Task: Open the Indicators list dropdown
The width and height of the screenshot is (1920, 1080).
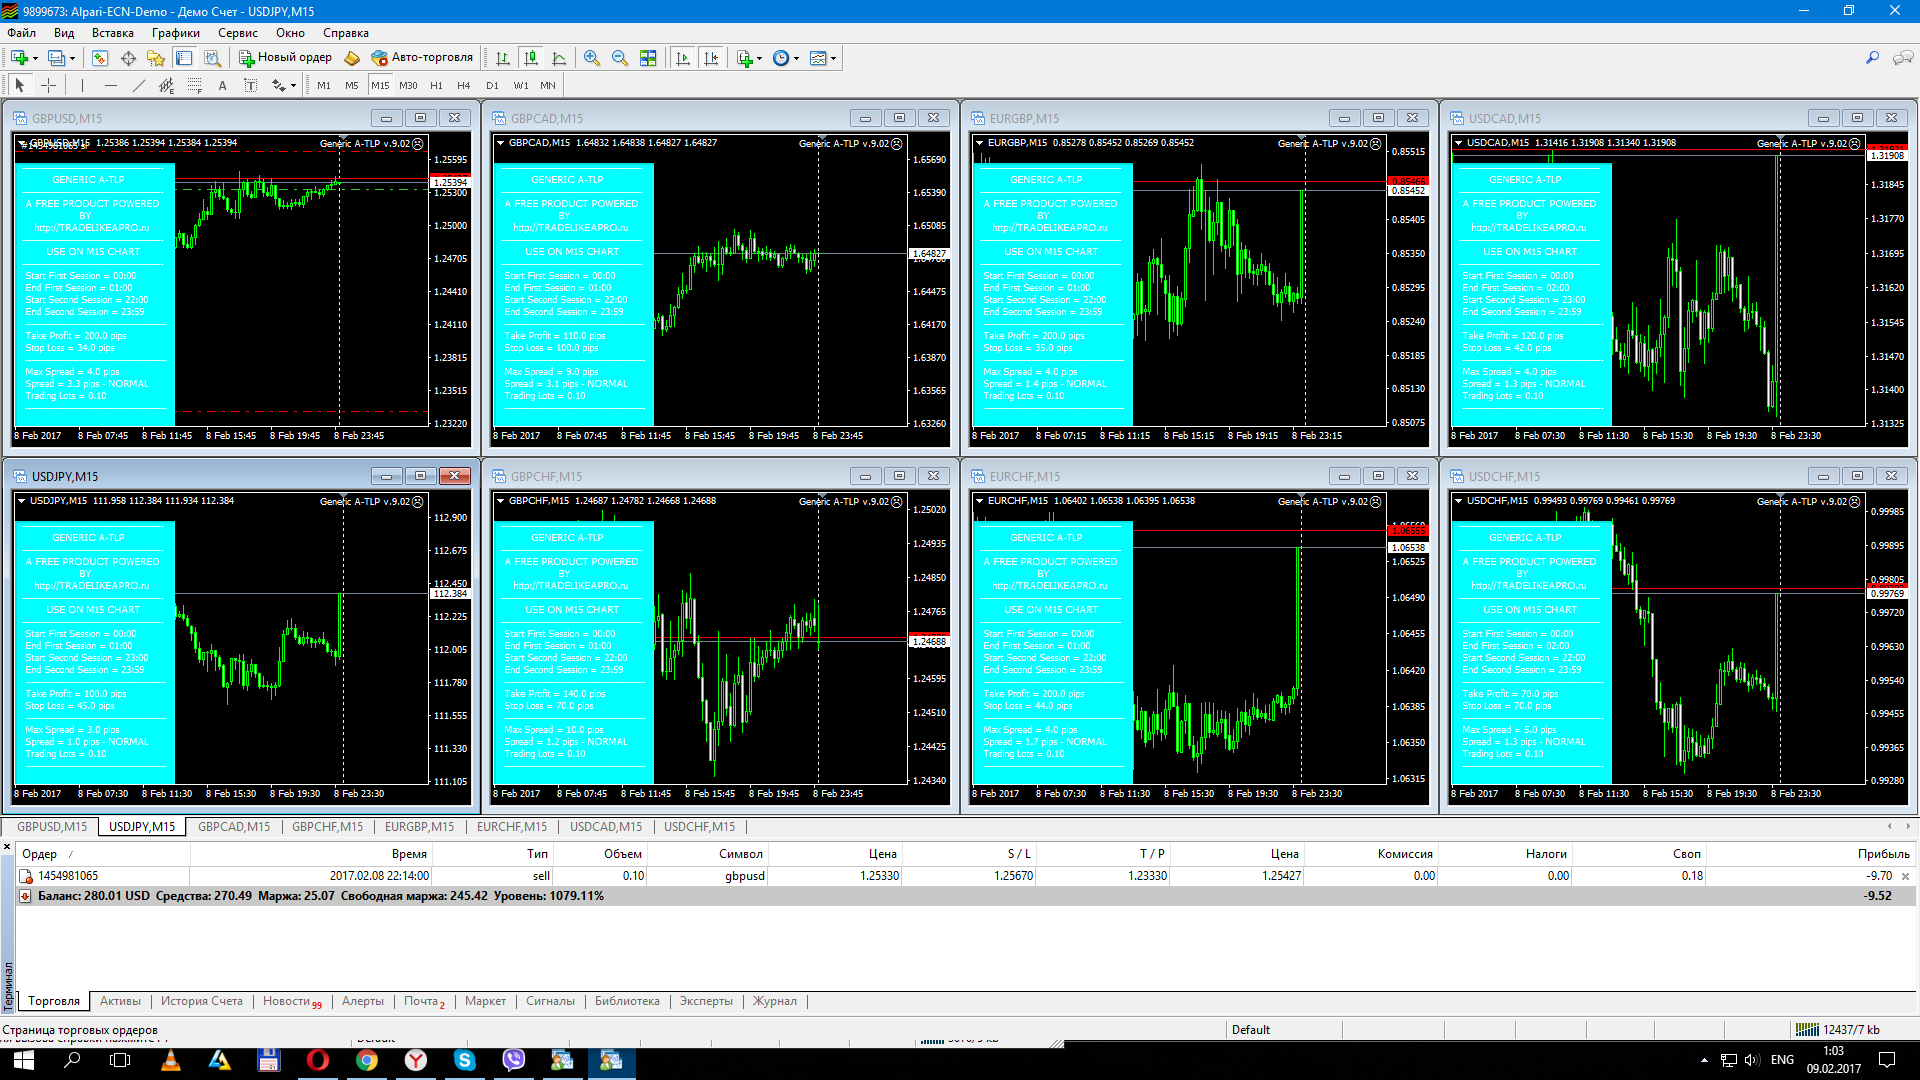Action: 749,58
